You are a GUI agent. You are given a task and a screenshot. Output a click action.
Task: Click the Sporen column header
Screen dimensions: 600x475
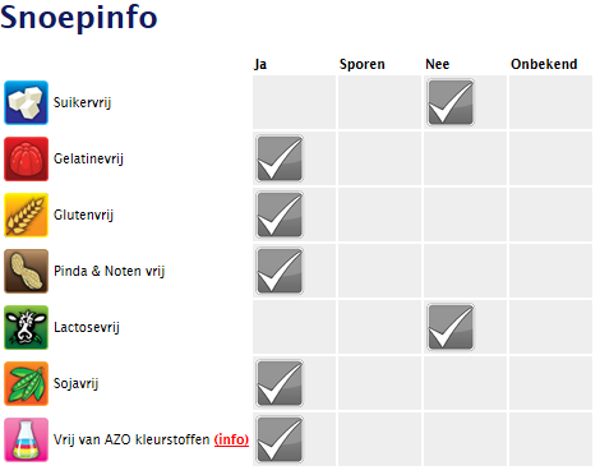pos(362,64)
